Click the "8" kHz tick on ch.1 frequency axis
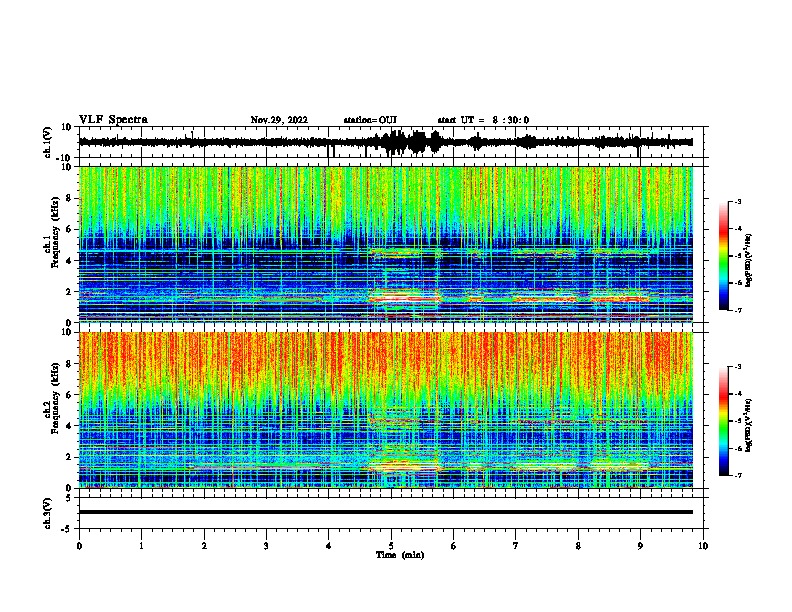Image resolution: width=792 pixels, height=612 pixels. [x=70, y=198]
